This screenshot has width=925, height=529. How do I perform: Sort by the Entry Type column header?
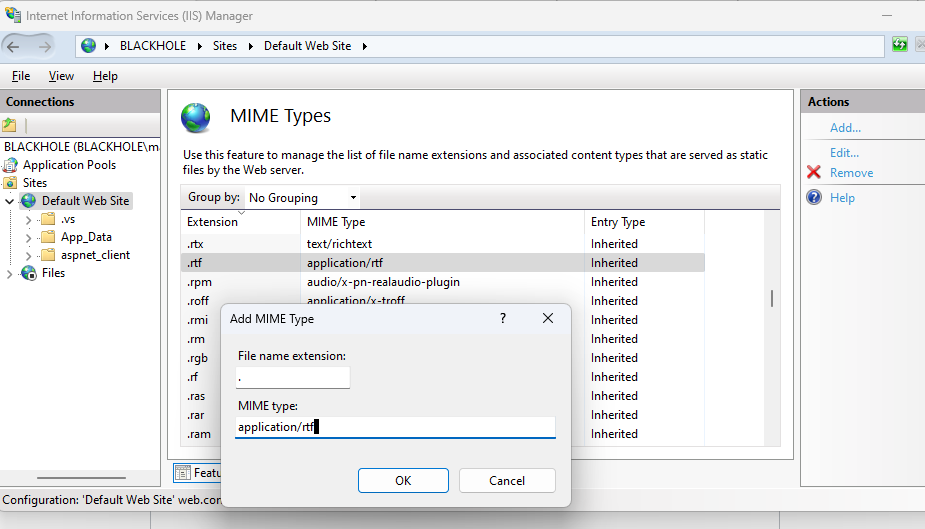pos(644,222)
